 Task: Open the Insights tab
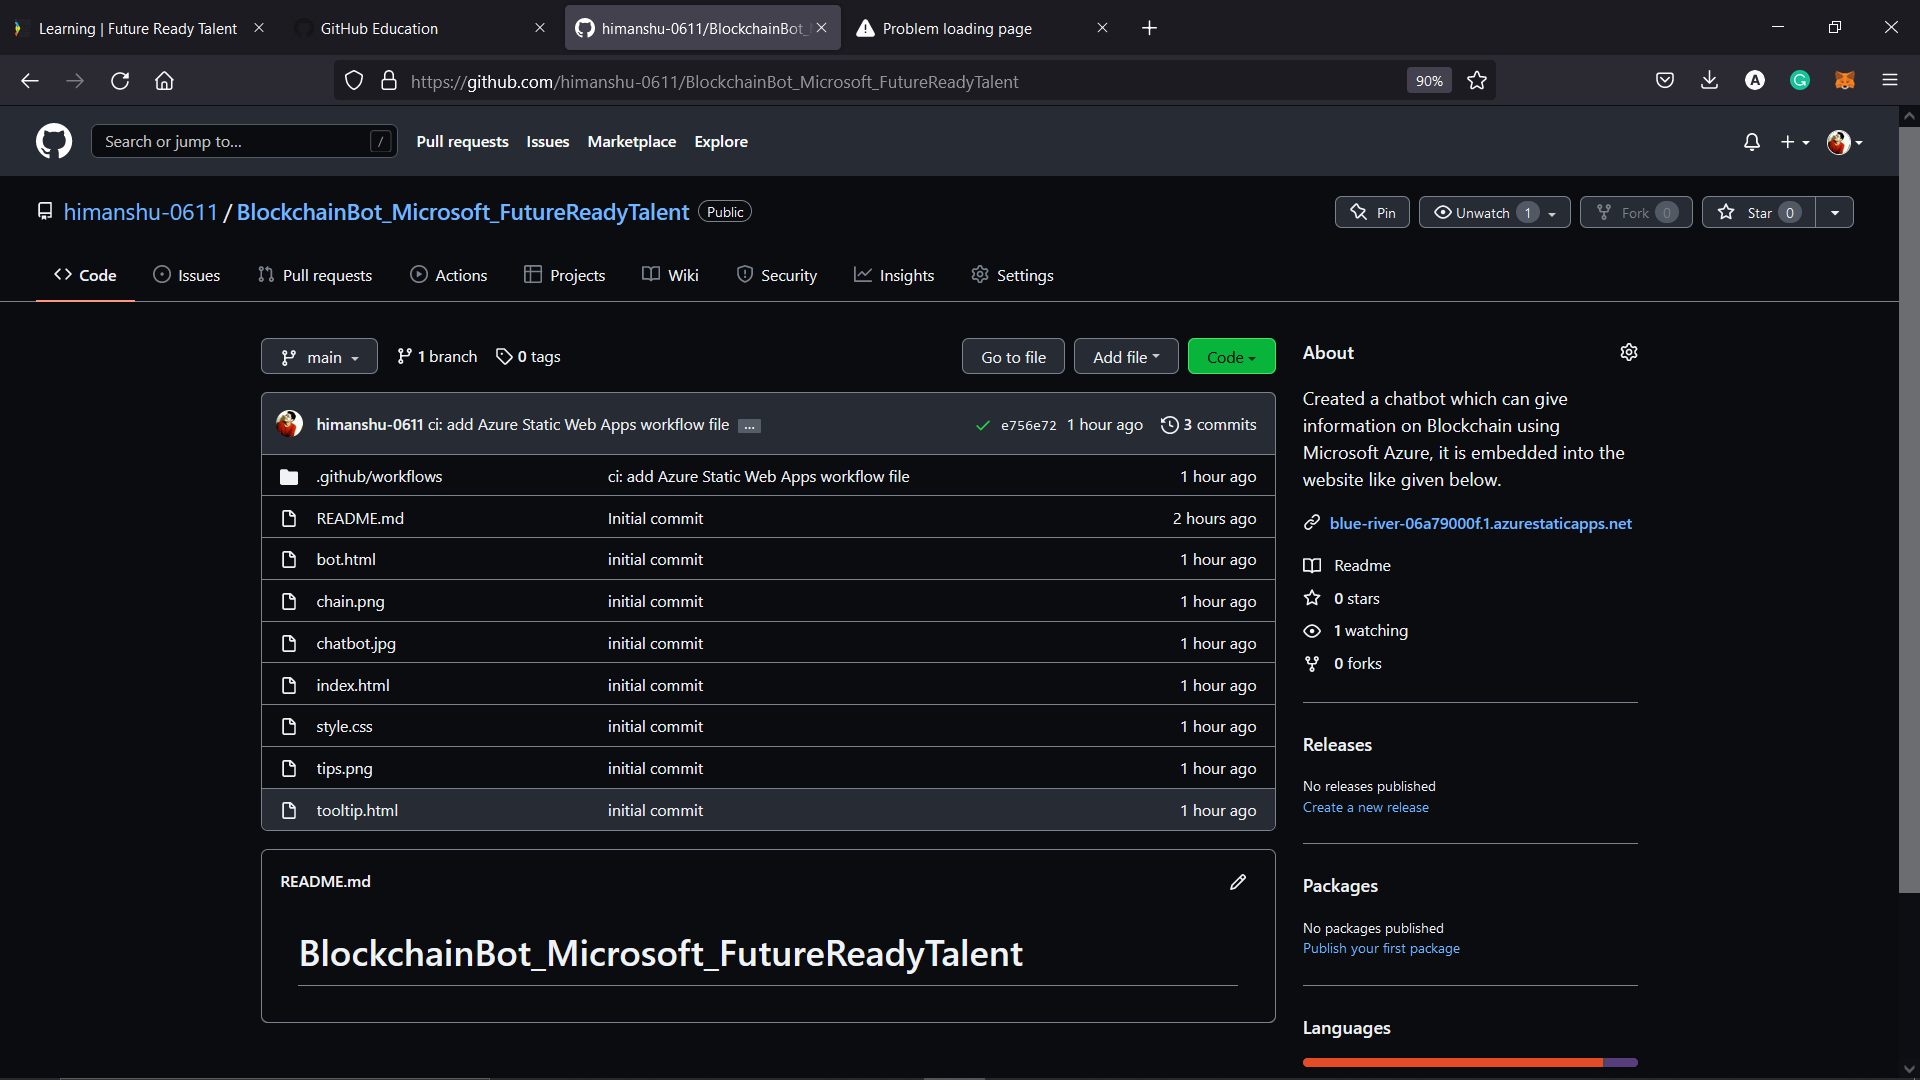point(894,275)
